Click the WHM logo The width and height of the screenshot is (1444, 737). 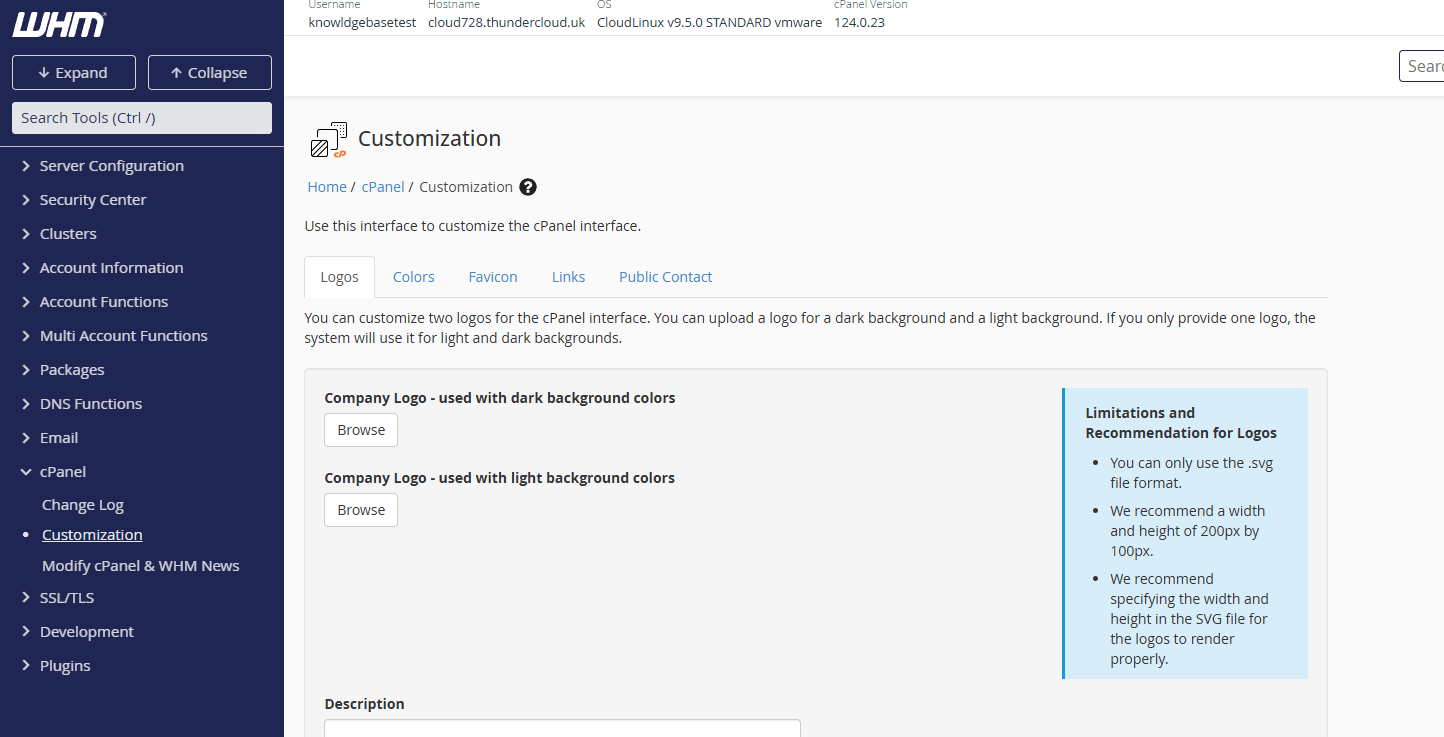click(59, 25)
